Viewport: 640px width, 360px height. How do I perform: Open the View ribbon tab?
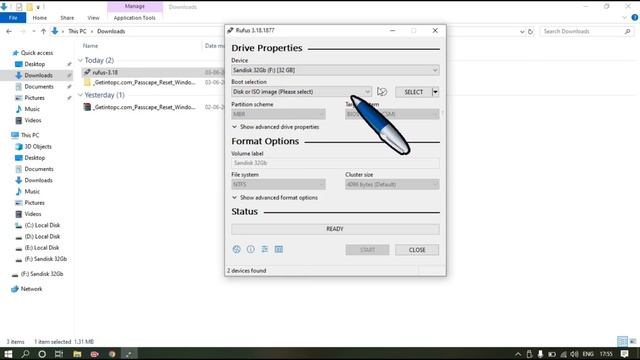point(93,18)
